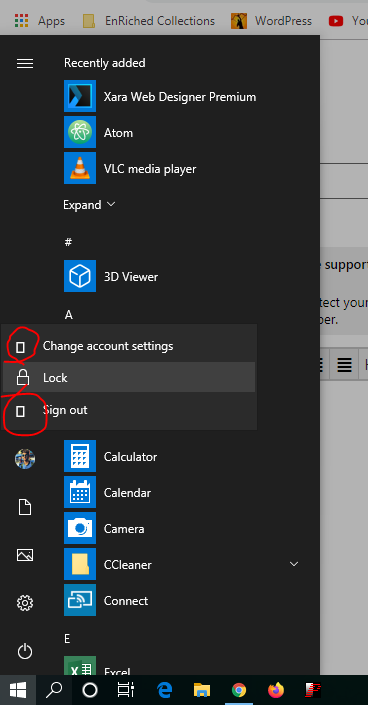Expand the Recently added list
Image resolution: width=368 pixels, height=705 pixels.
tap(89, 205)
